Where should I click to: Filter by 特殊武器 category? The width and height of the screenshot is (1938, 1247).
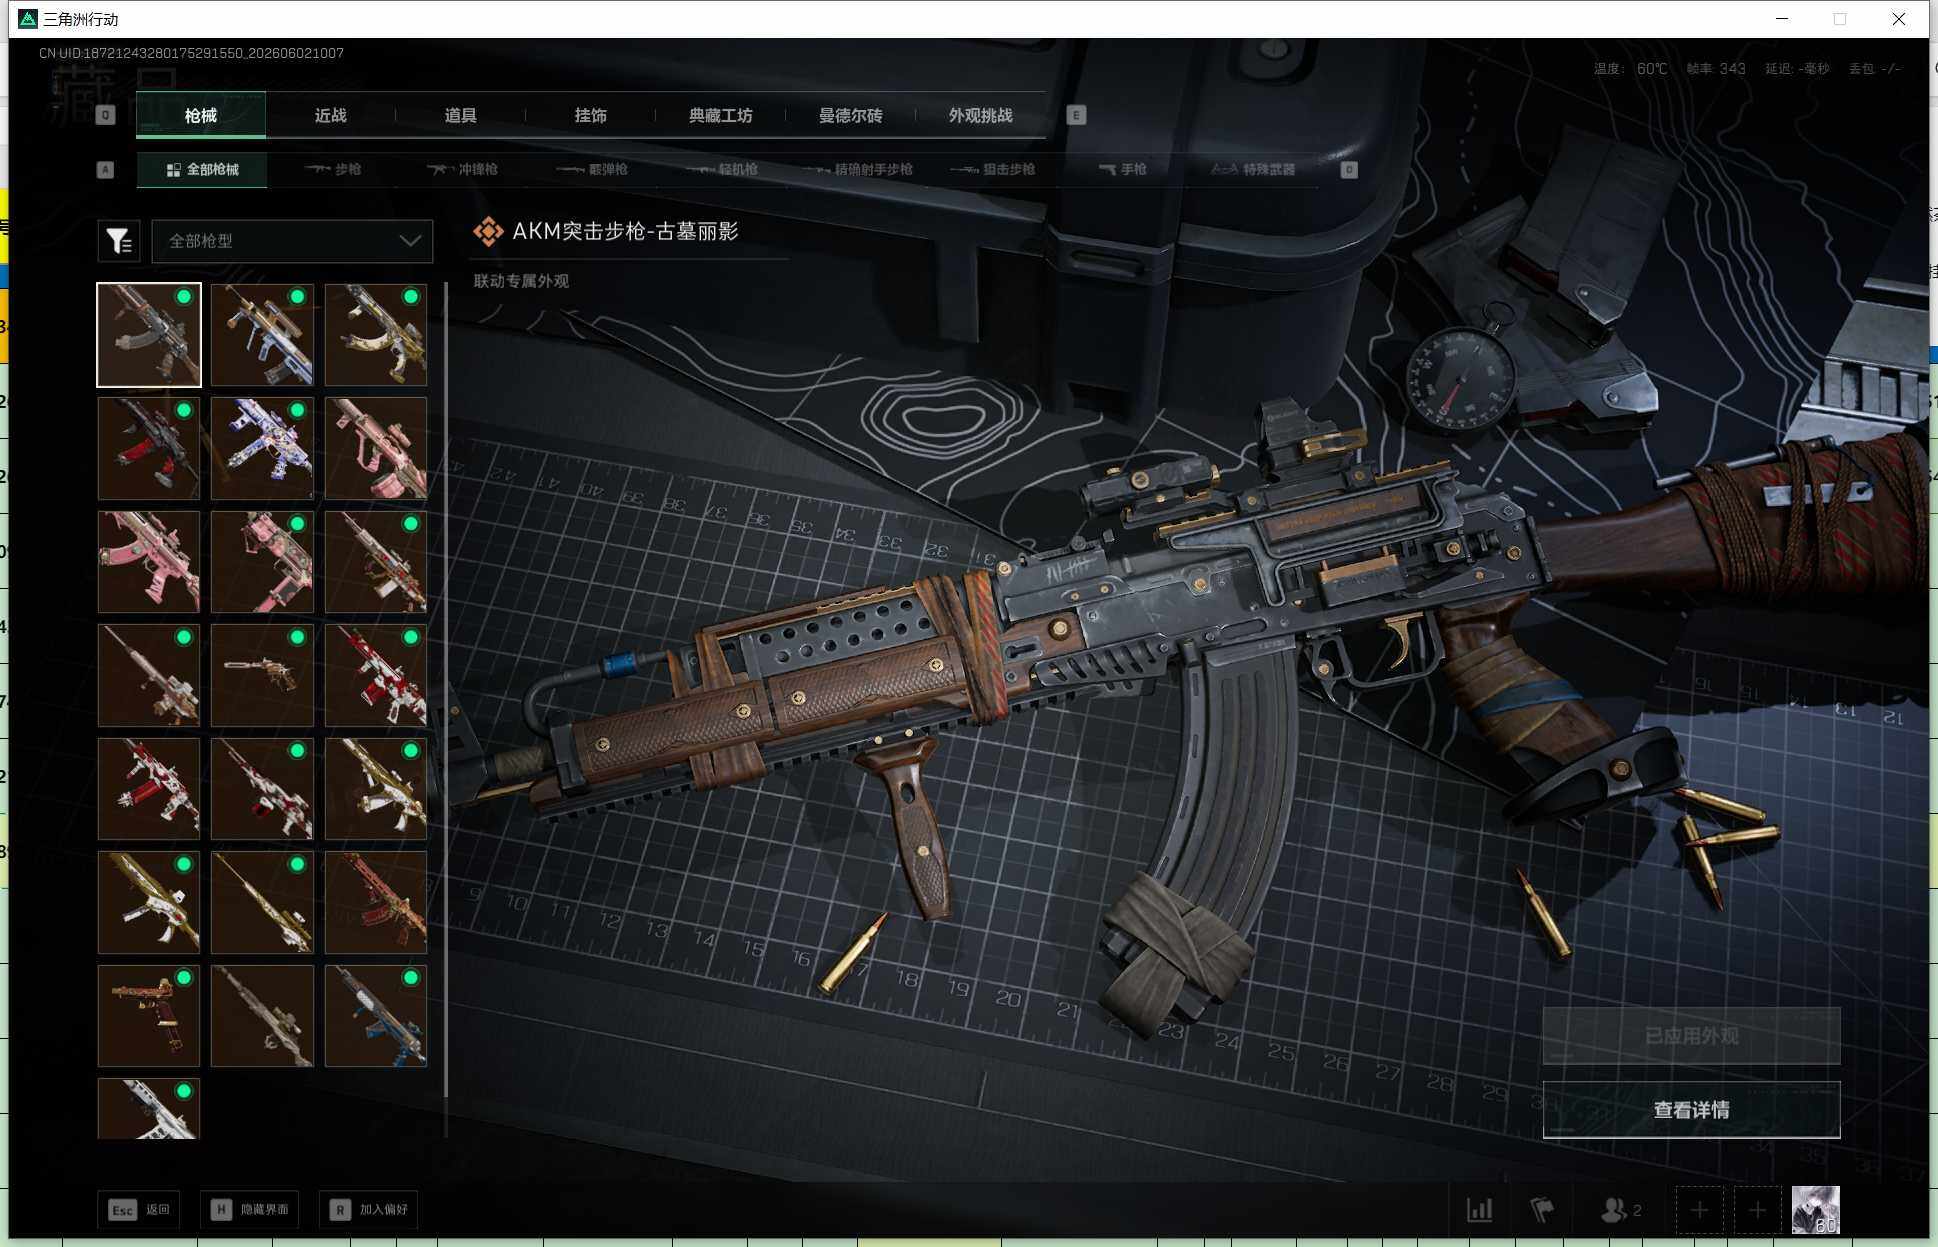tap(1253, 170)
